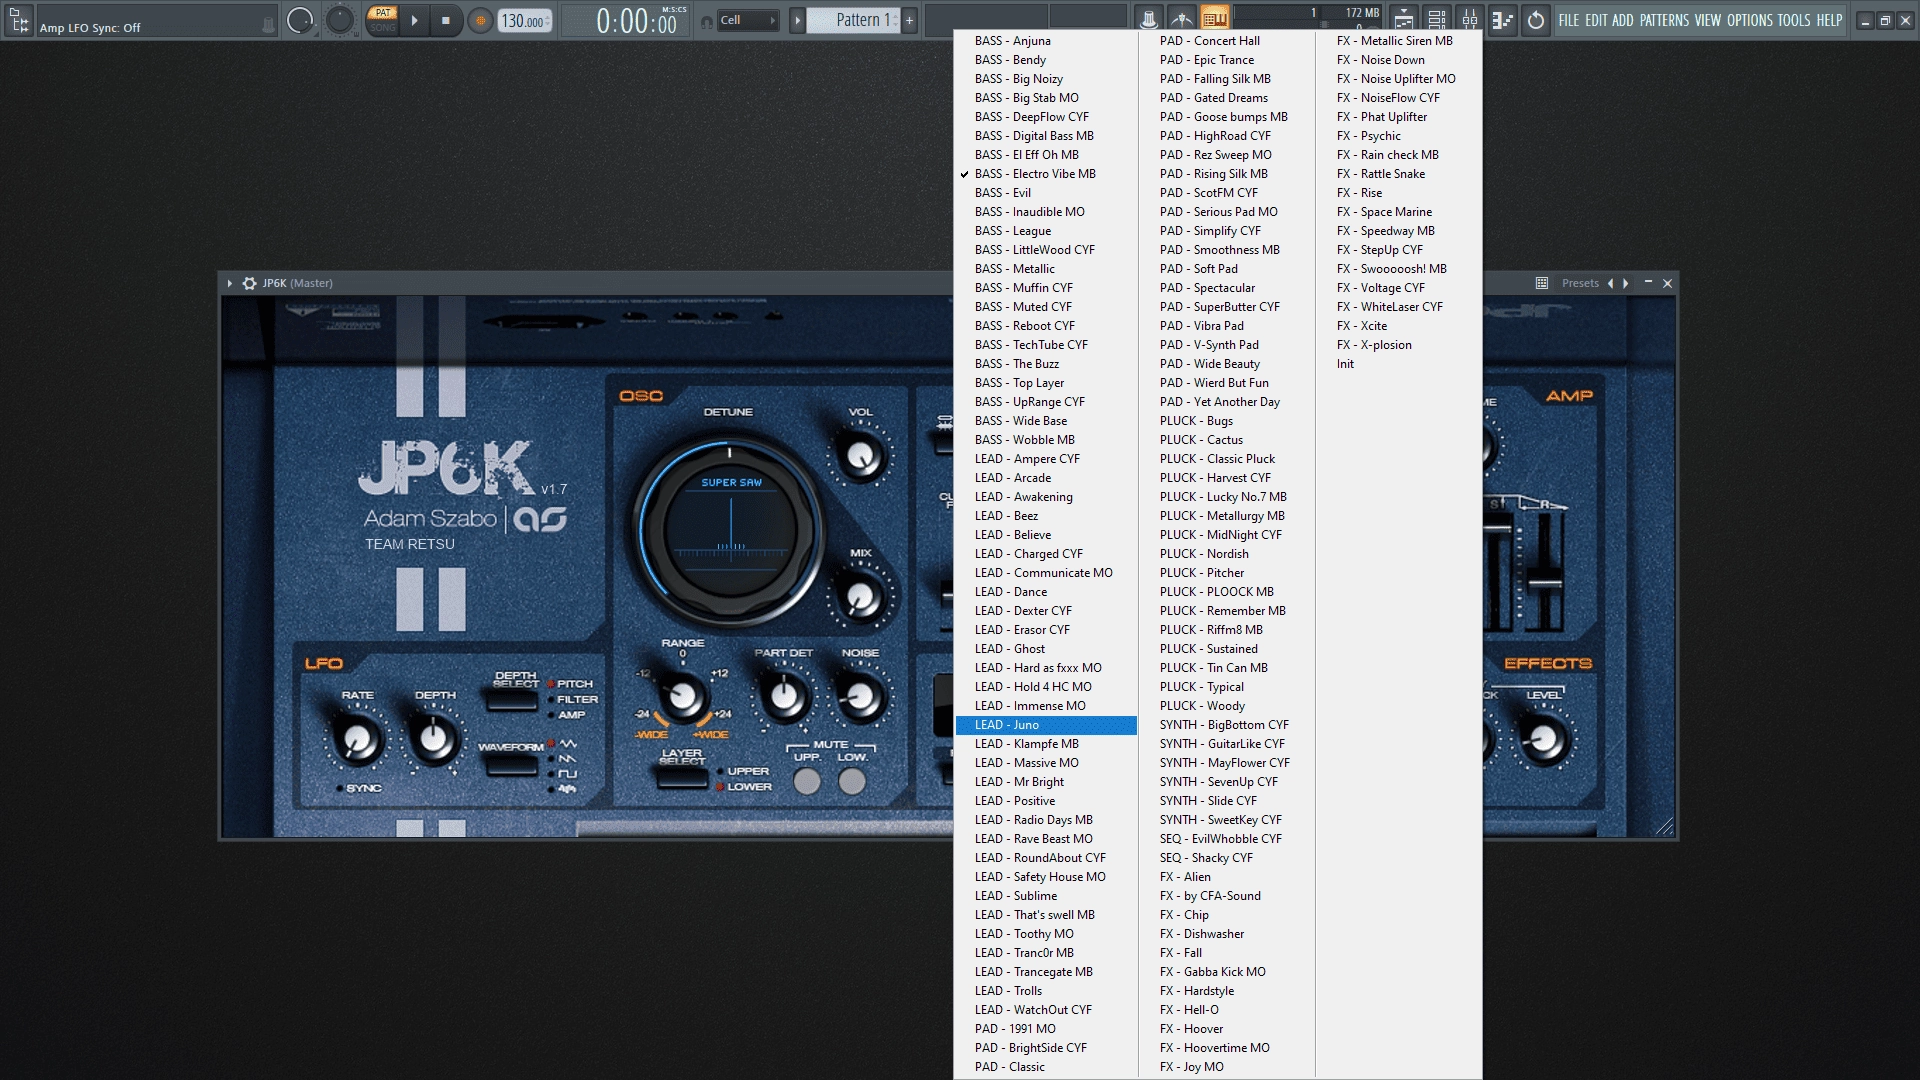Open the Cell snap dropdown

749,20
